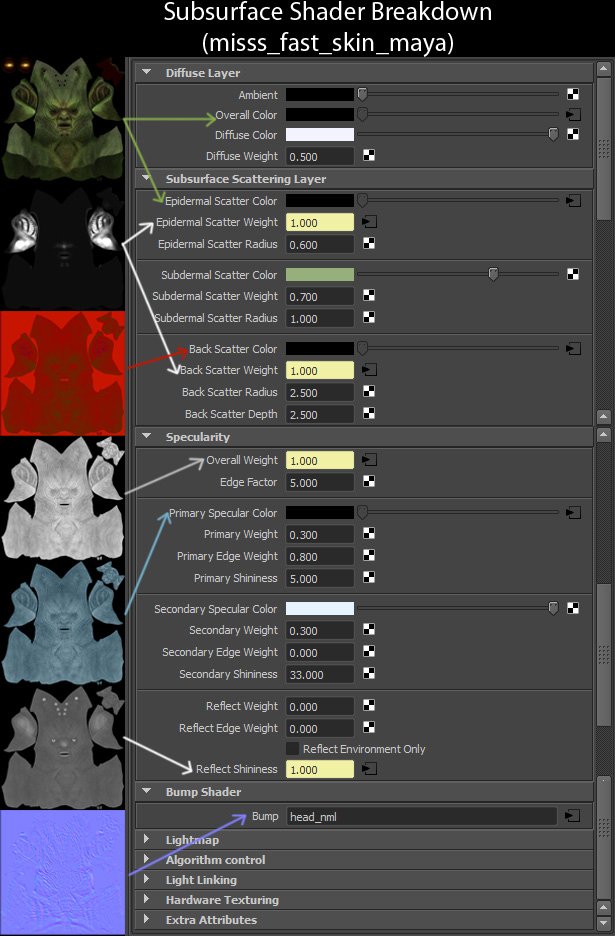This screenshot has width=615, height=936.
Task: Click the Subdermal Scatter Weight value field
Action: click(319, 296)
